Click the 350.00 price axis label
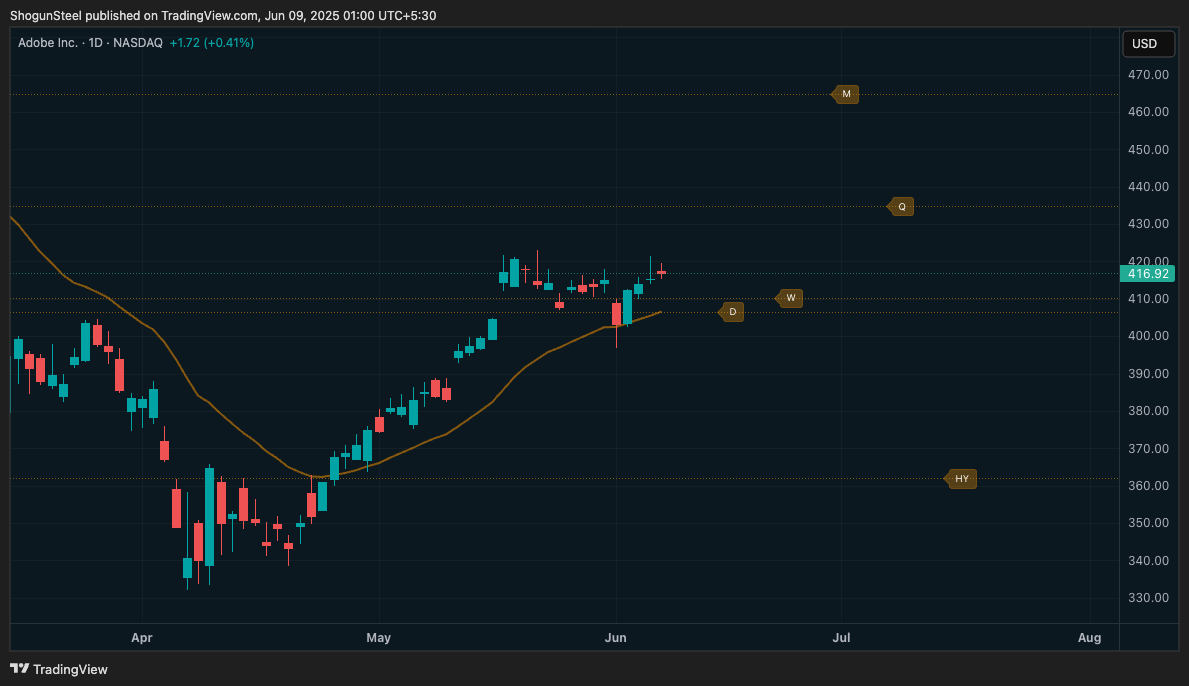This screenshot has width=1189, height=686. tap(1148, 523)
